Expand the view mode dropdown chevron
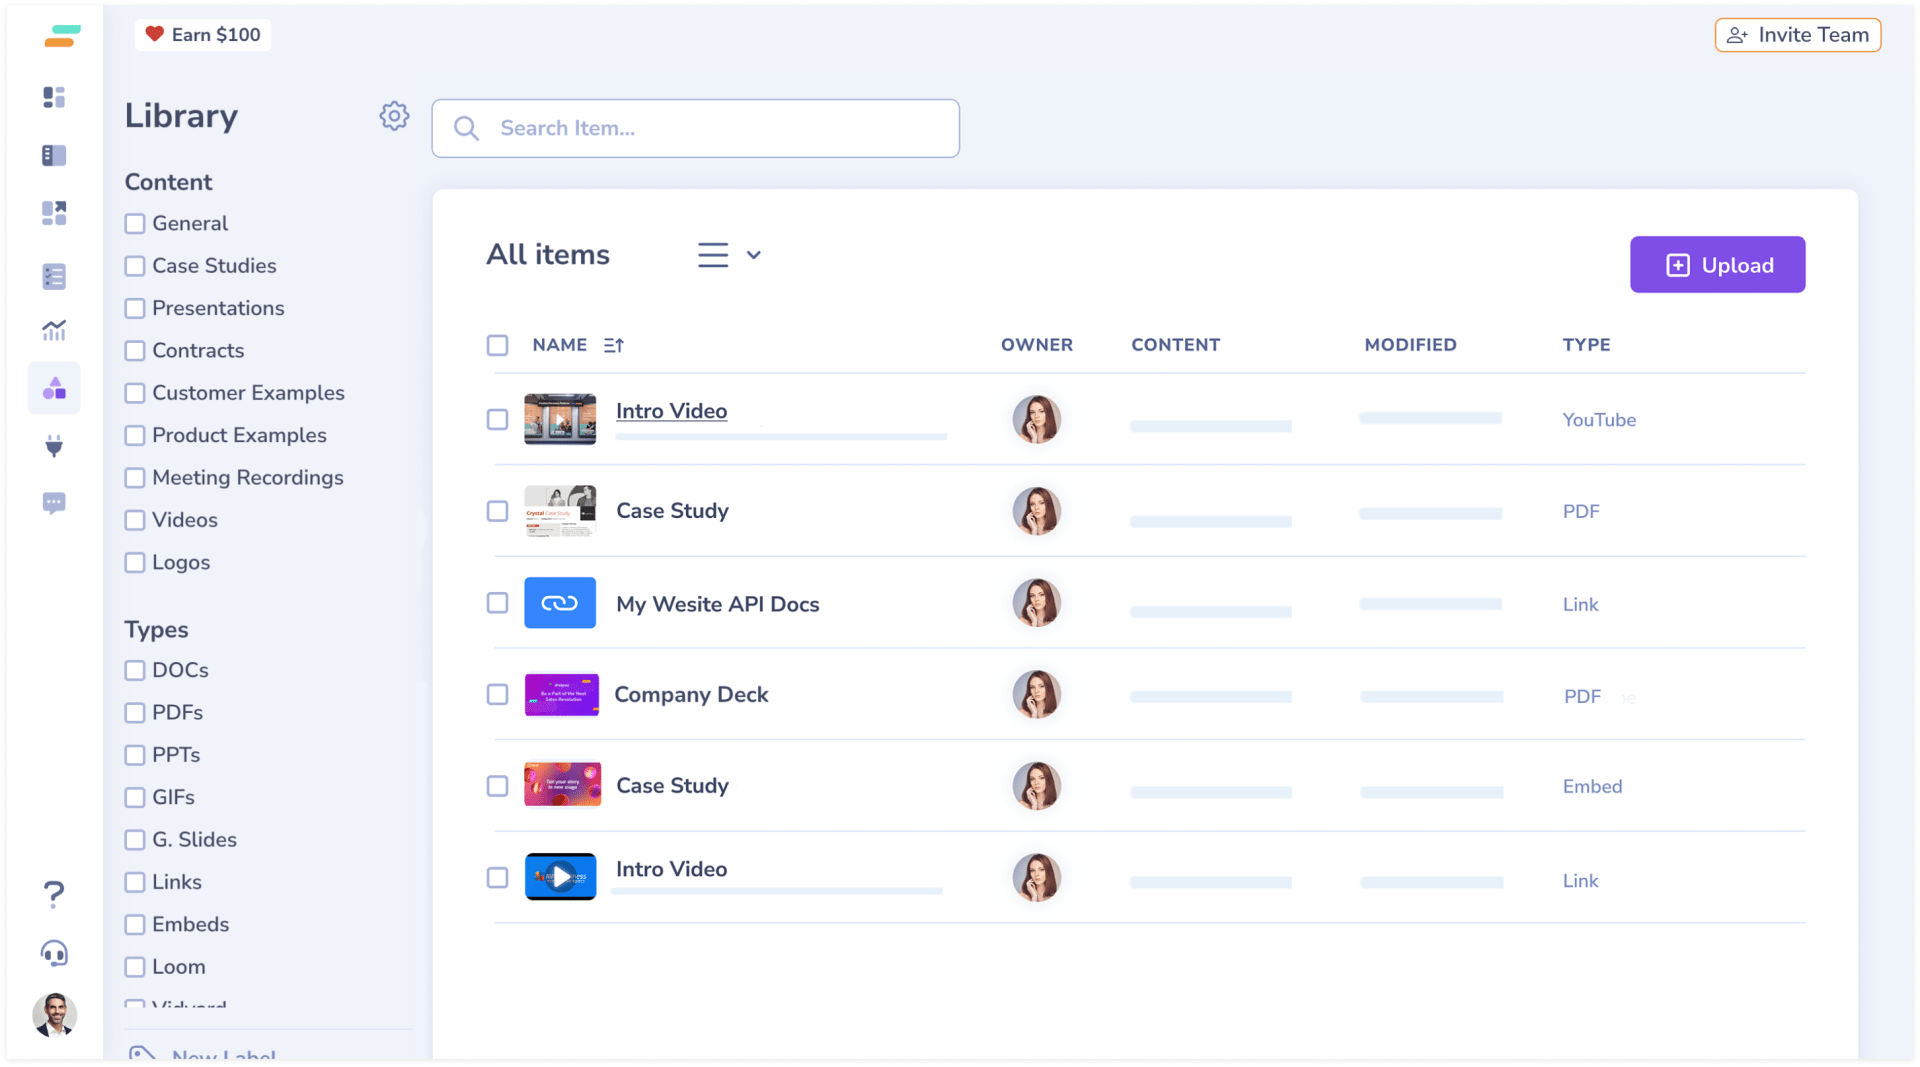This screenshot has height=1067, width=1920. [x=754, y=255]
